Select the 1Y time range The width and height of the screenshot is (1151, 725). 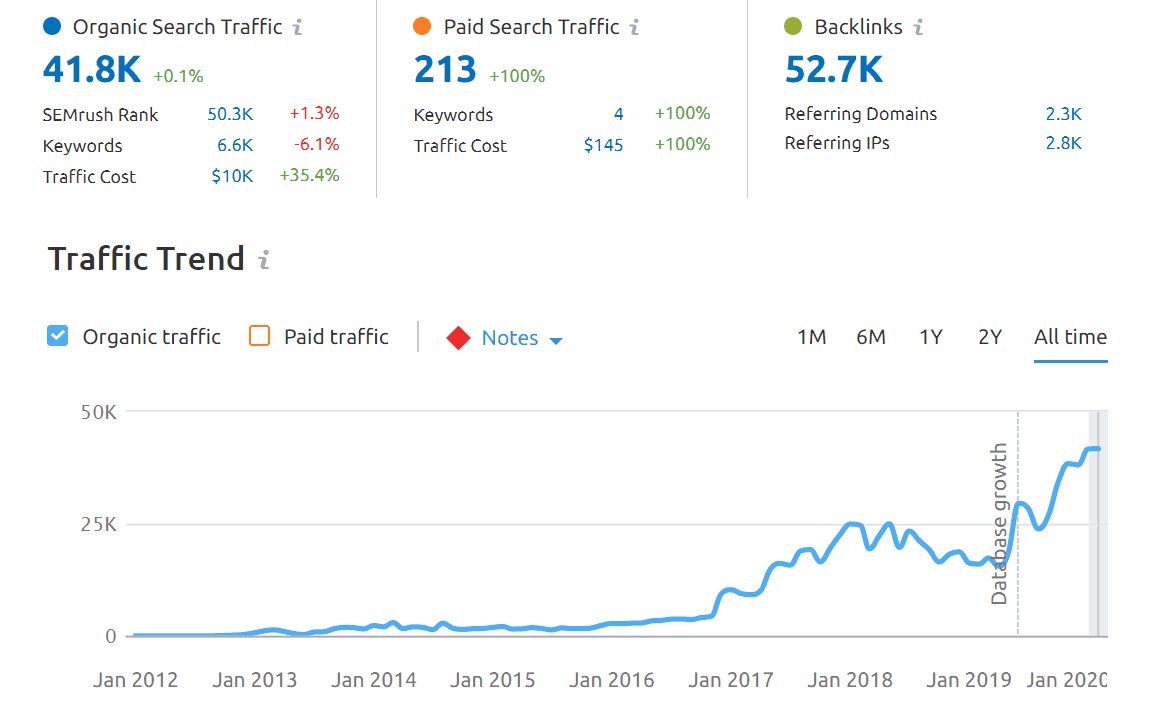tap(930, 337)
